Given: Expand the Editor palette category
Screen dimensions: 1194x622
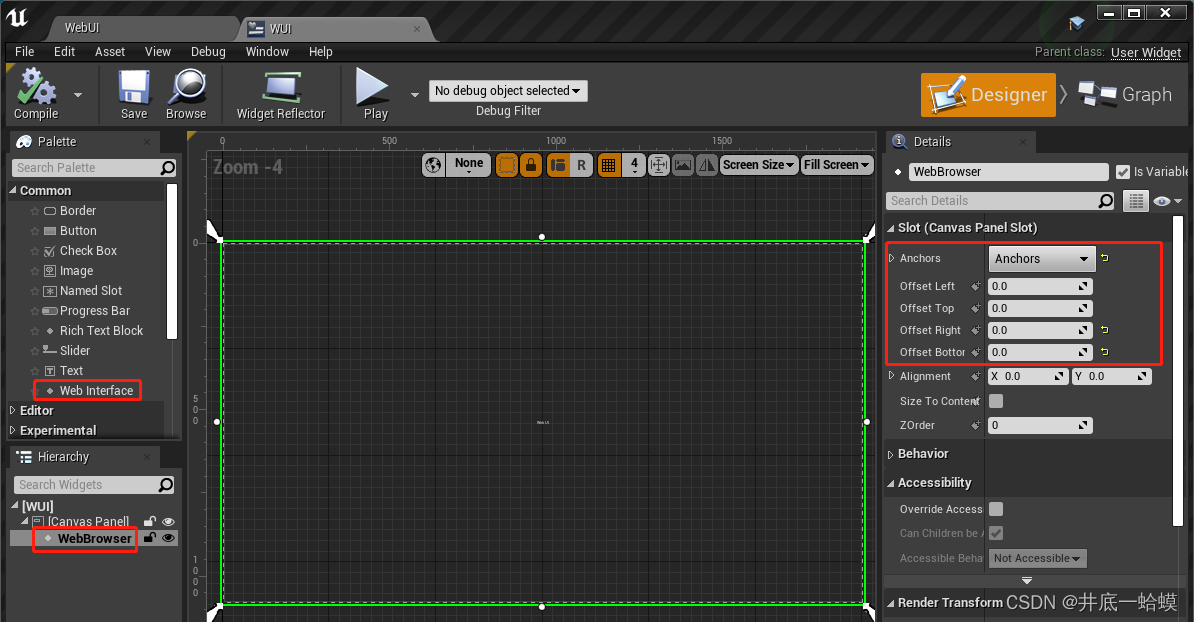Looking at the screenshot, I should [12, 410].
